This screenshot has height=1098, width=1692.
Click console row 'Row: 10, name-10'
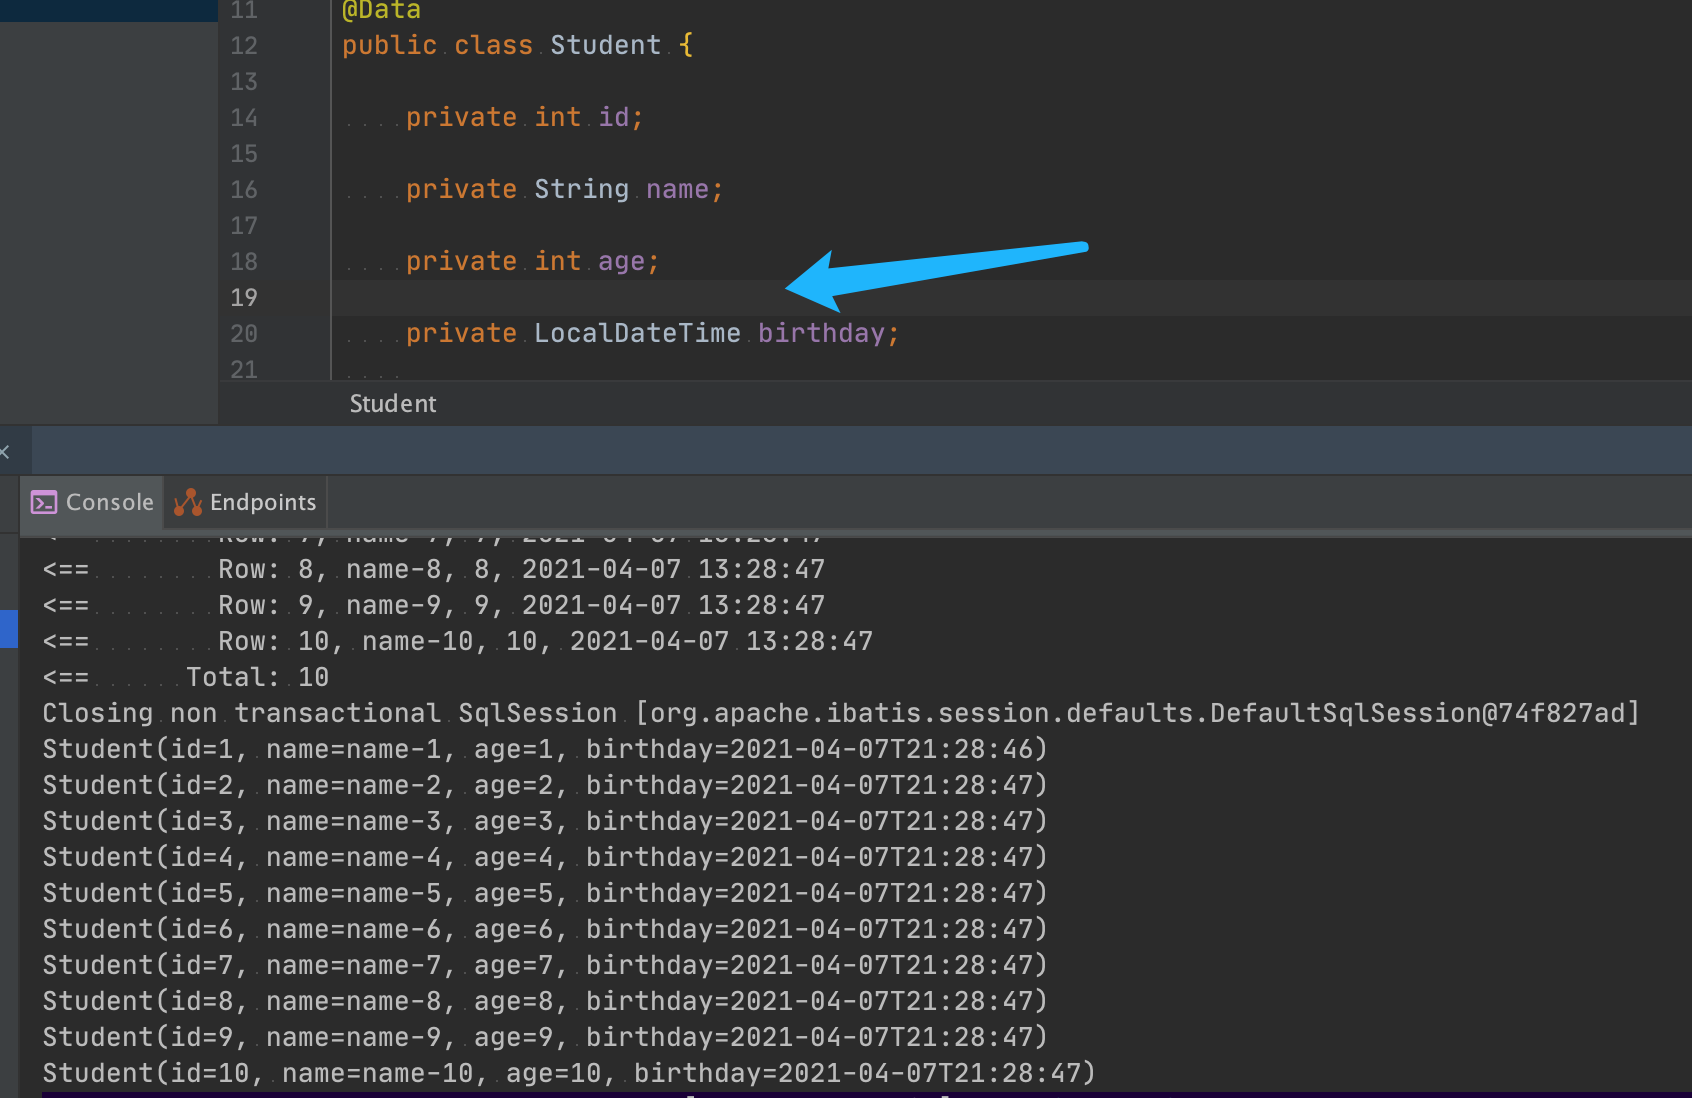(x=458, y=641)
